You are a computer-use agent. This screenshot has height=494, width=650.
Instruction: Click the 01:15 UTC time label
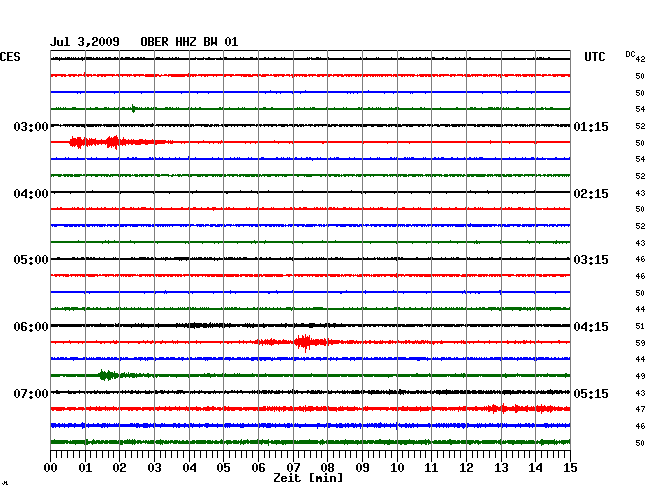(x=591, y=126)
